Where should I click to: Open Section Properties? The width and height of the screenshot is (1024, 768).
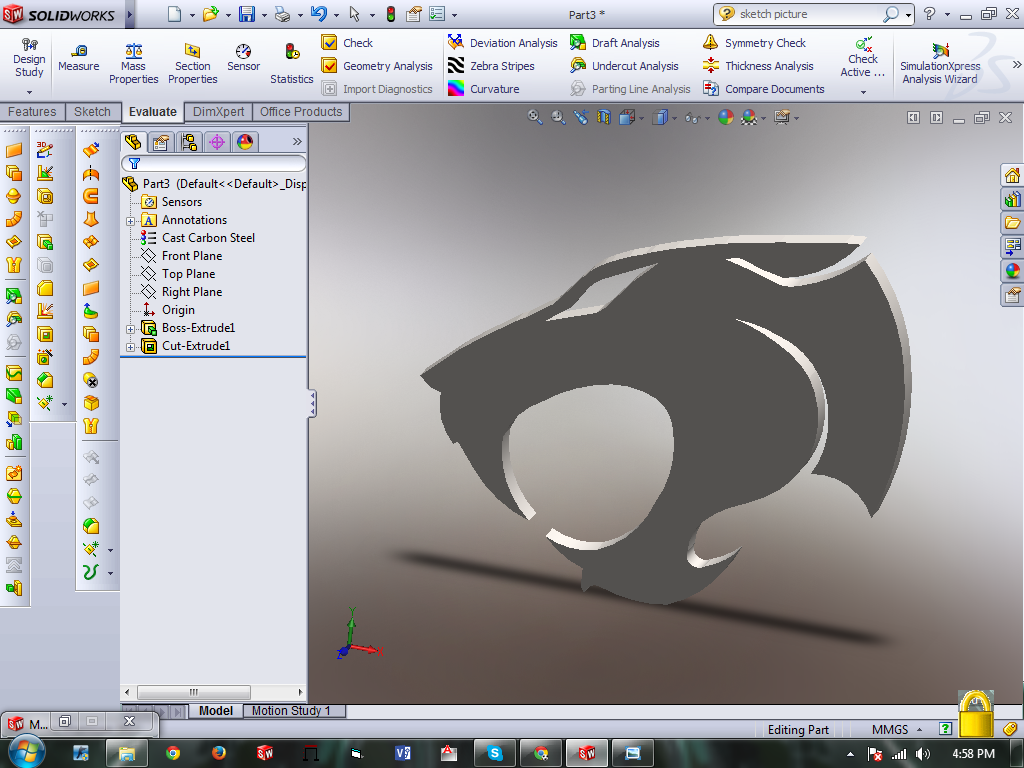[193, 64]
